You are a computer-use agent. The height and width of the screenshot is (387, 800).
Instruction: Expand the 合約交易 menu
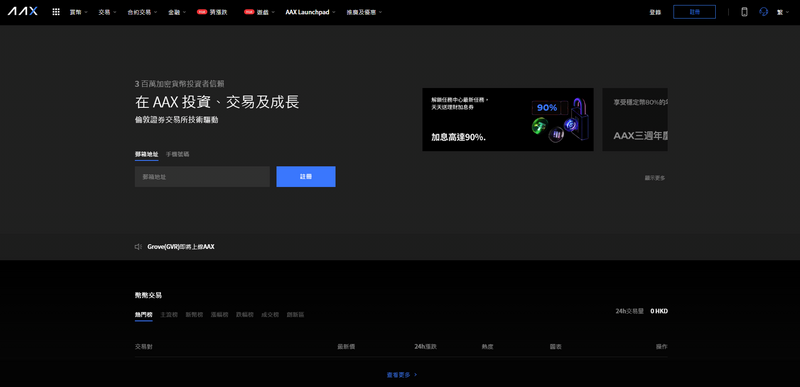point(142,12)
